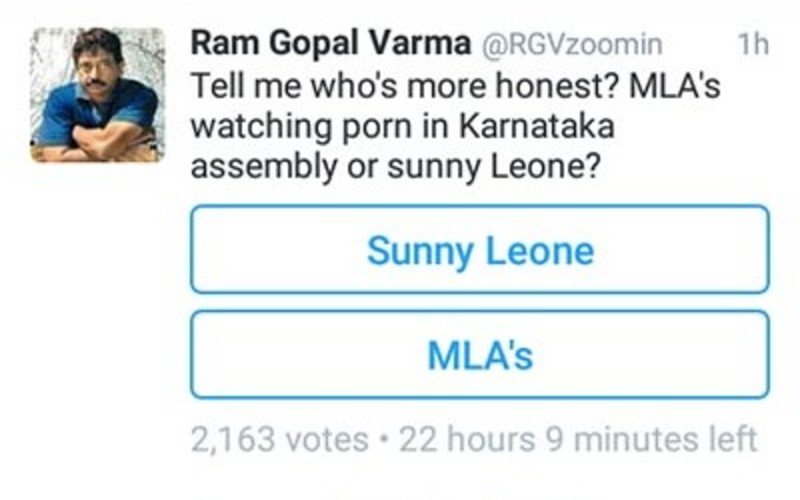Click the 2,163 votes count
Image resolution: width=800 pixels, height=500 pixels.
pos(280,439)
